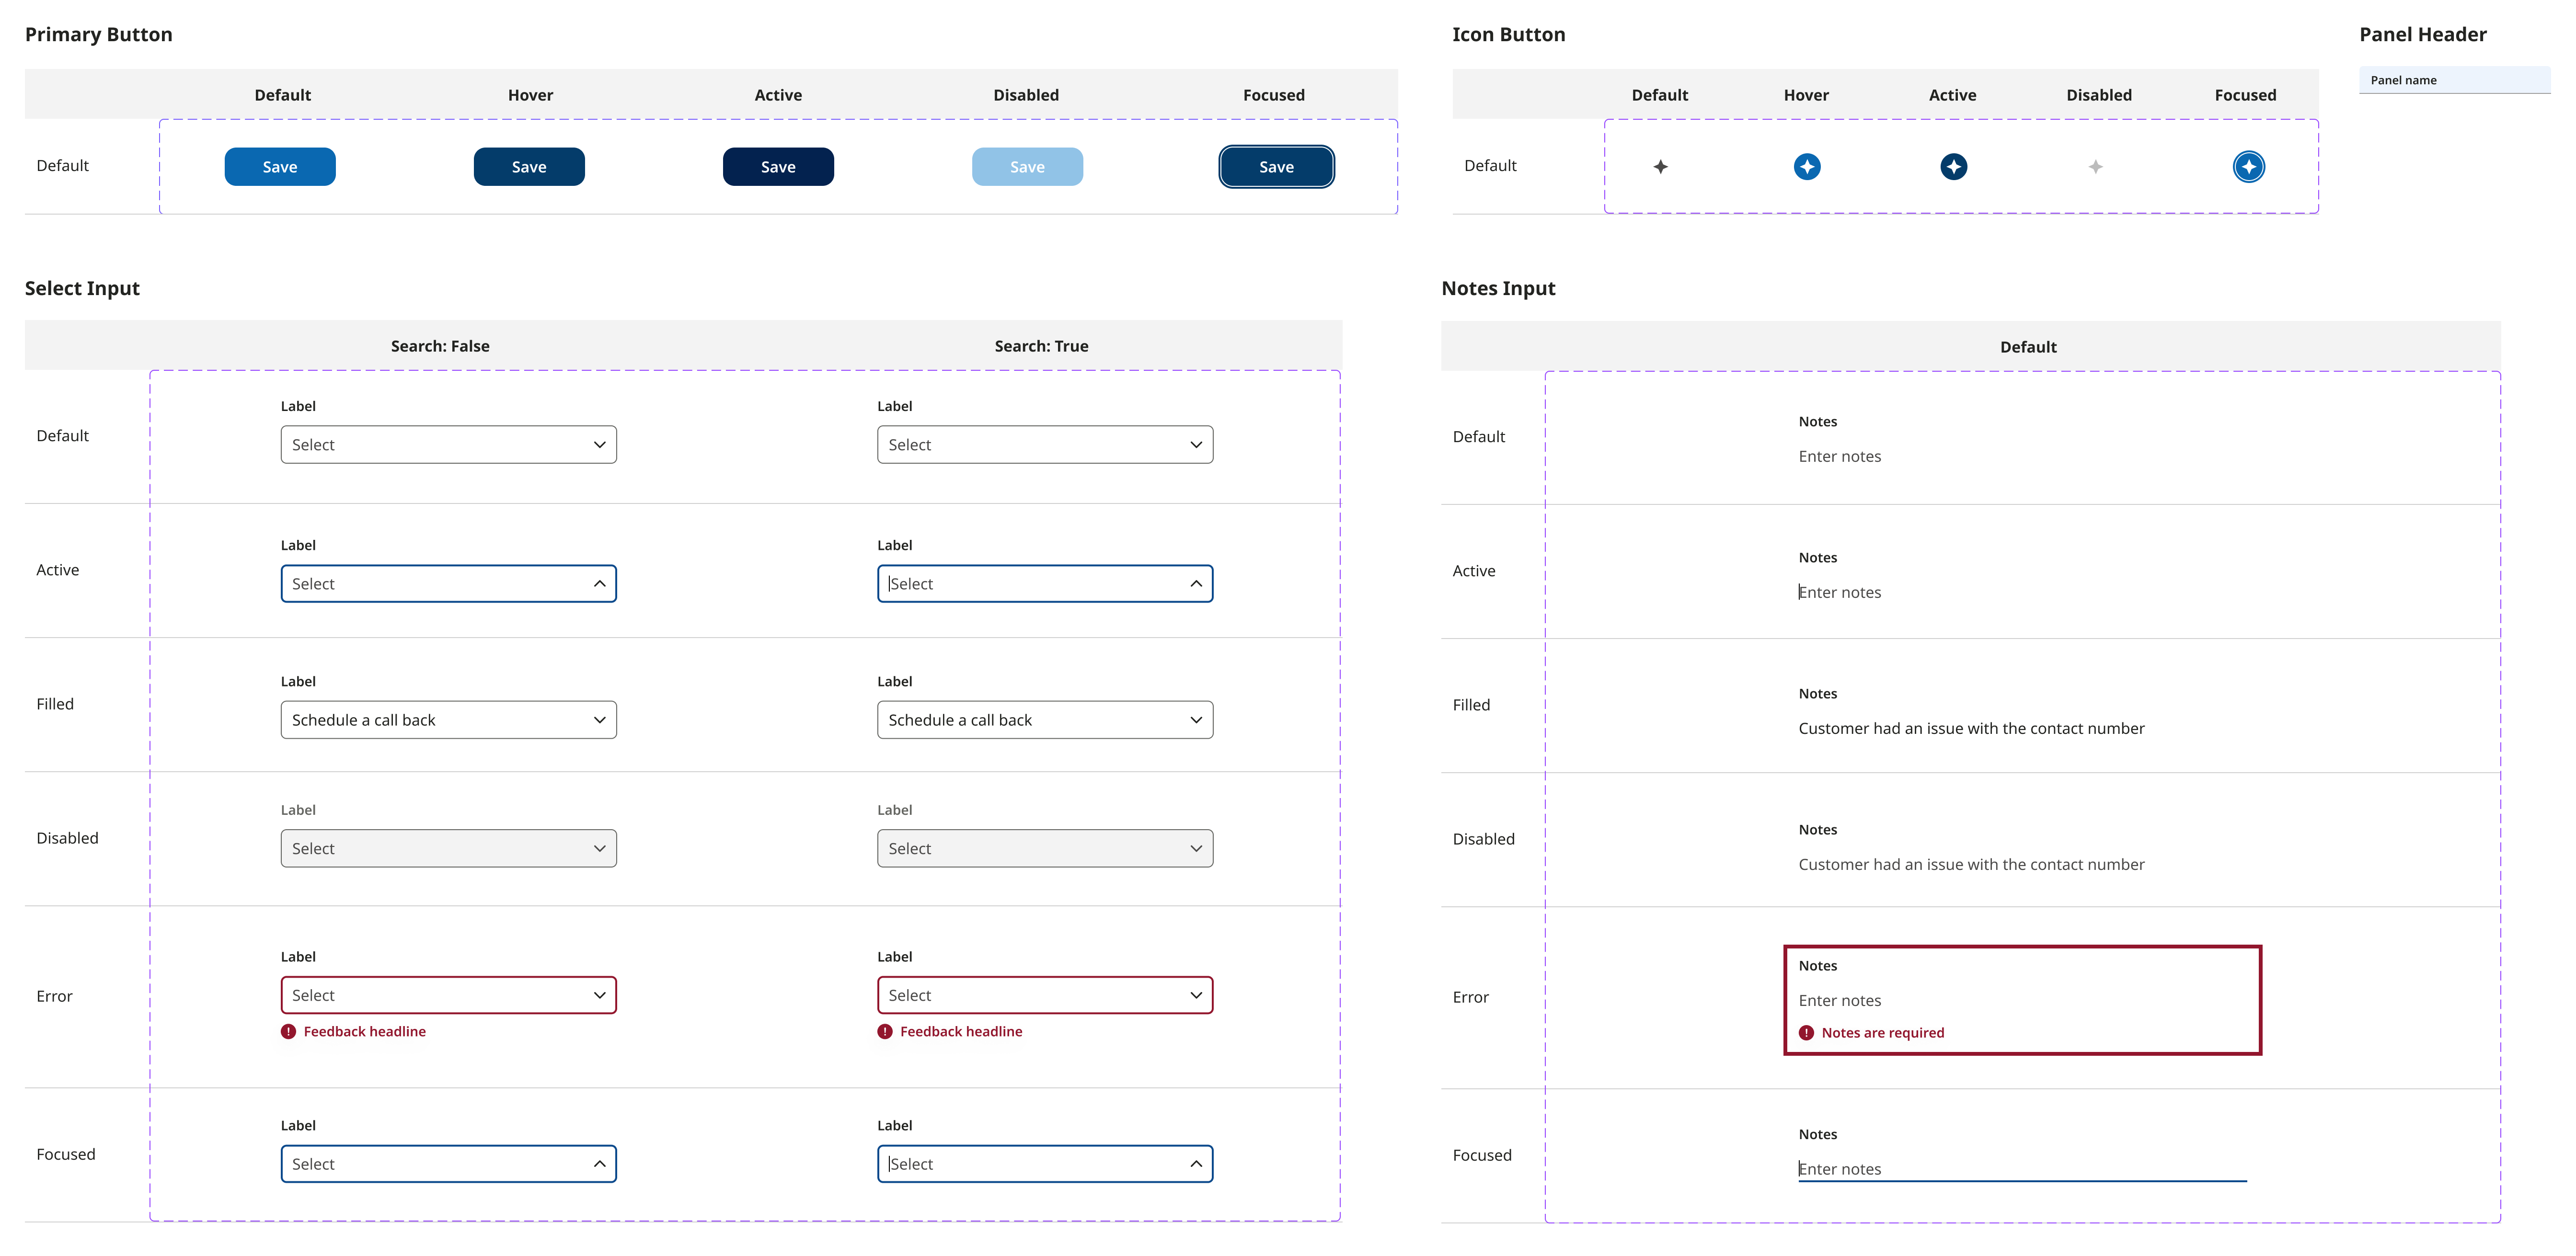Click the Focused row underlined Enter notes field
Viewport: 2576px width, 1256px height.
(2022, 1168)
